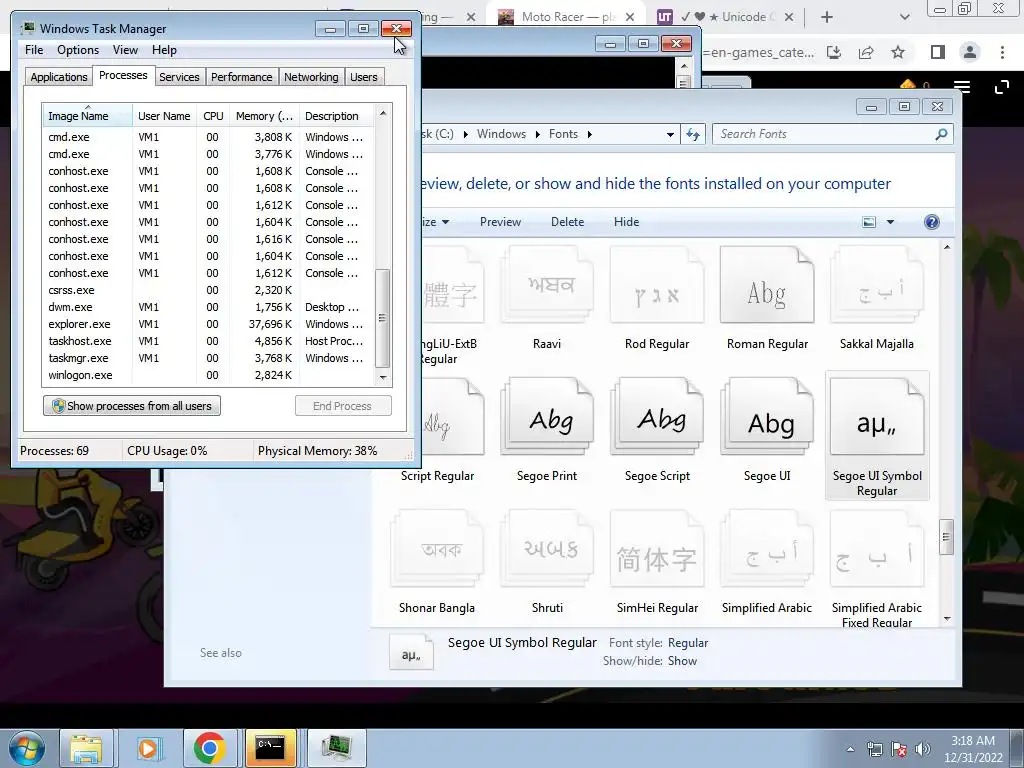Click Show processes from all users

click(x=132, y=406)
